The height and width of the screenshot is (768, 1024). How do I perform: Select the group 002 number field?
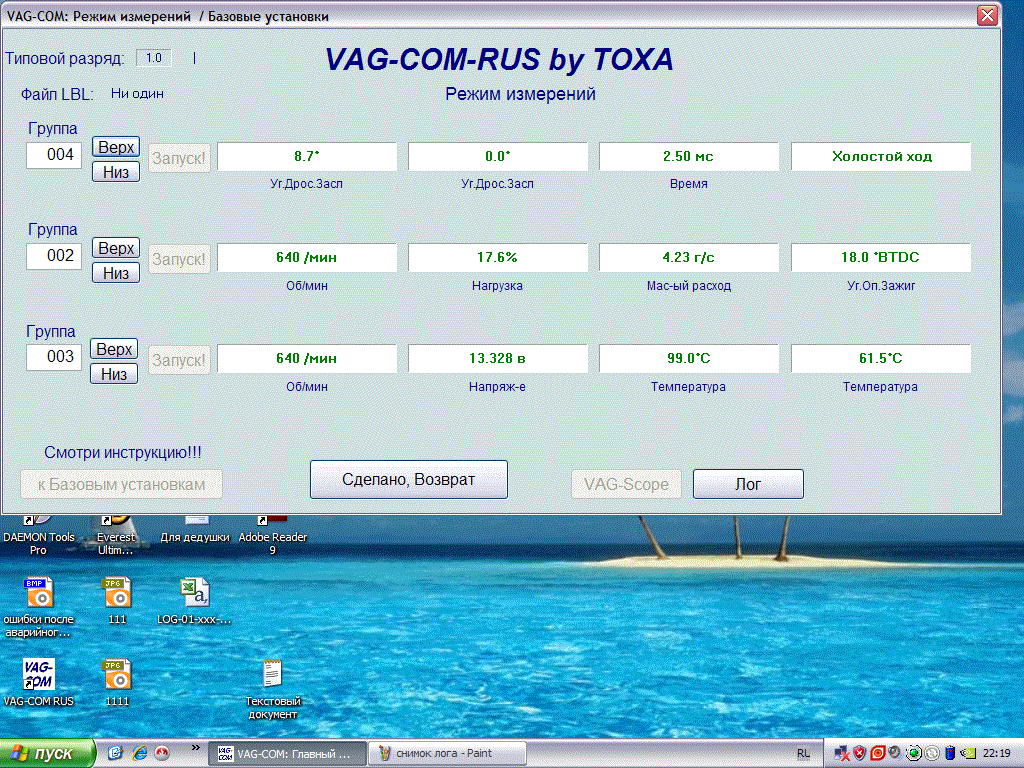pyautogui.click(x=53, y=256)
